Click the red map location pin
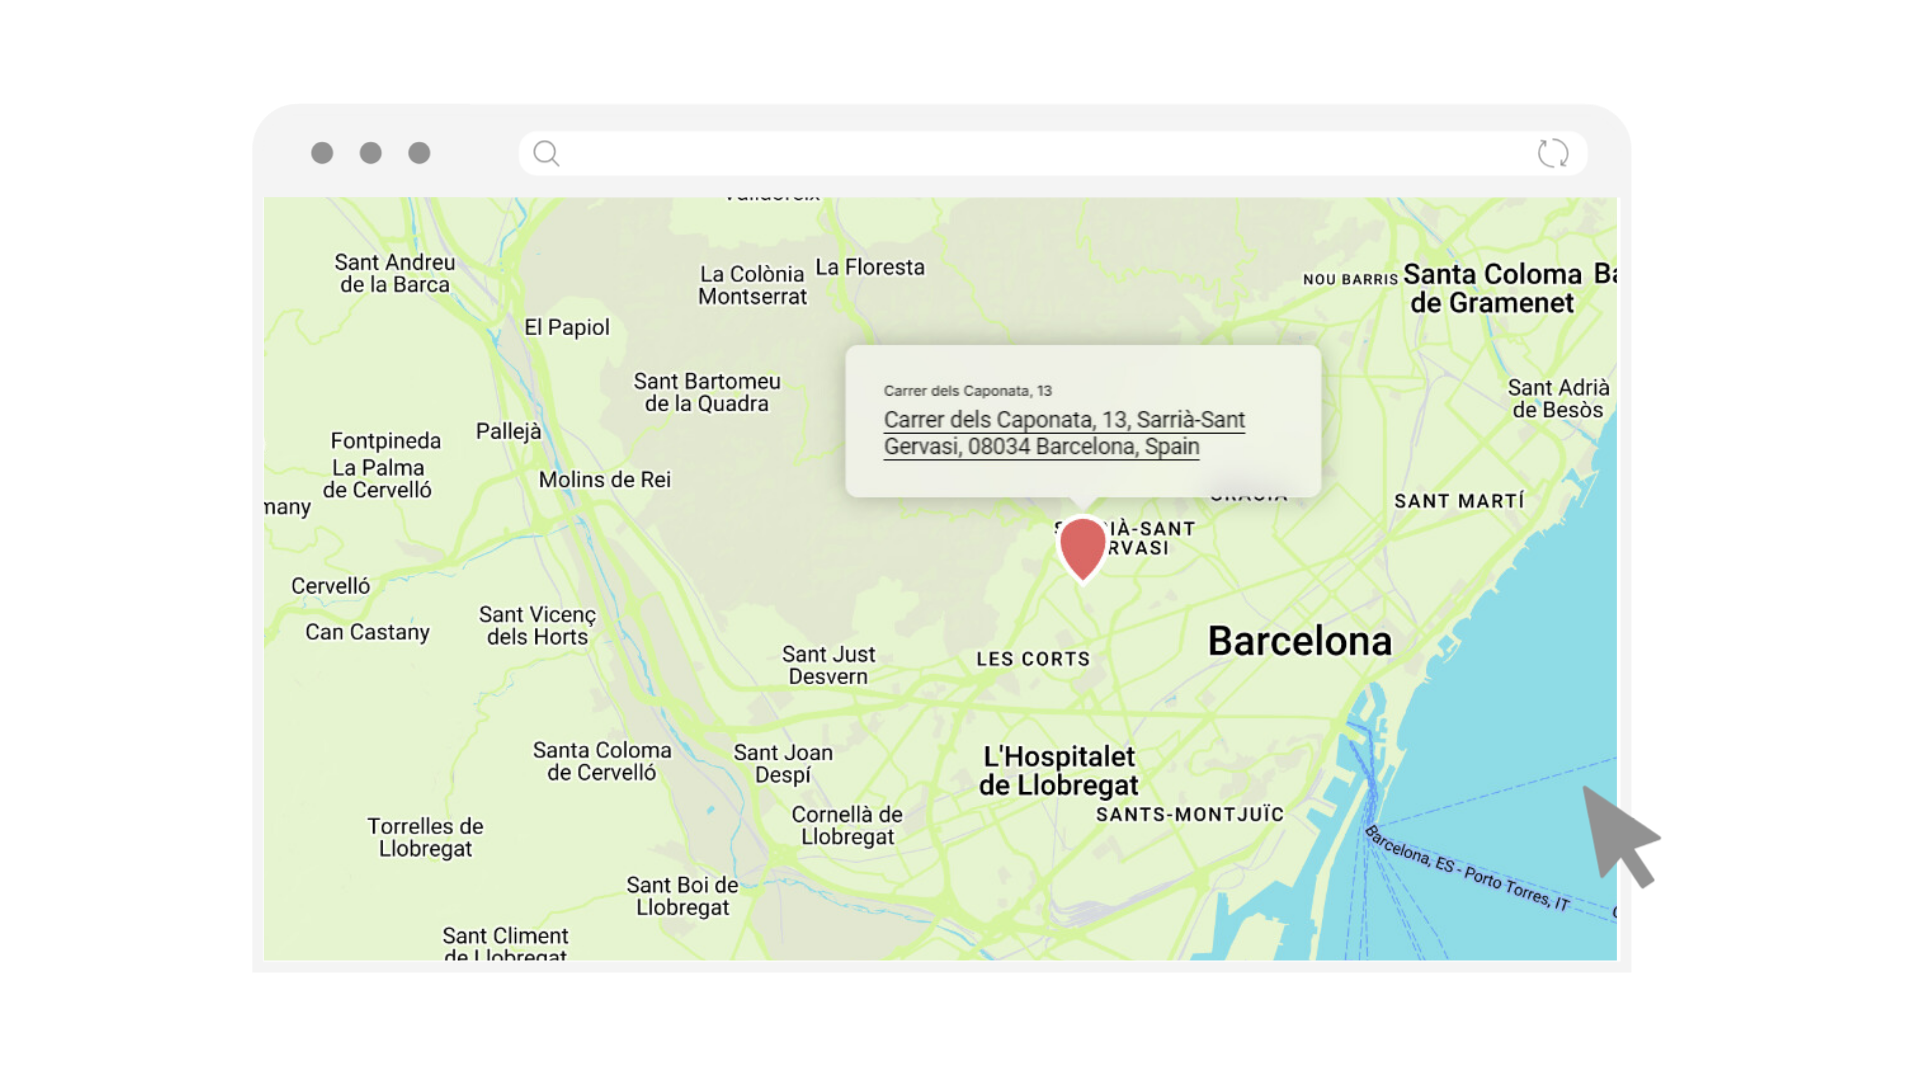The image size is (1920, 1080). coord(1081,546)
